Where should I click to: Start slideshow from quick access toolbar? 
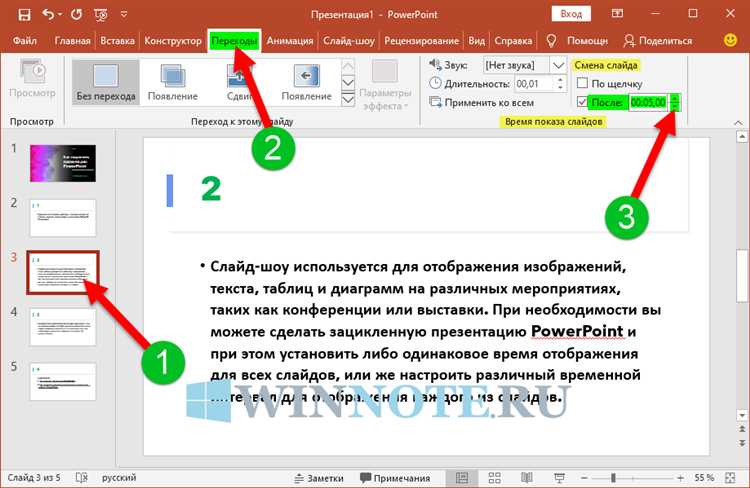click(x=101, y=15)
